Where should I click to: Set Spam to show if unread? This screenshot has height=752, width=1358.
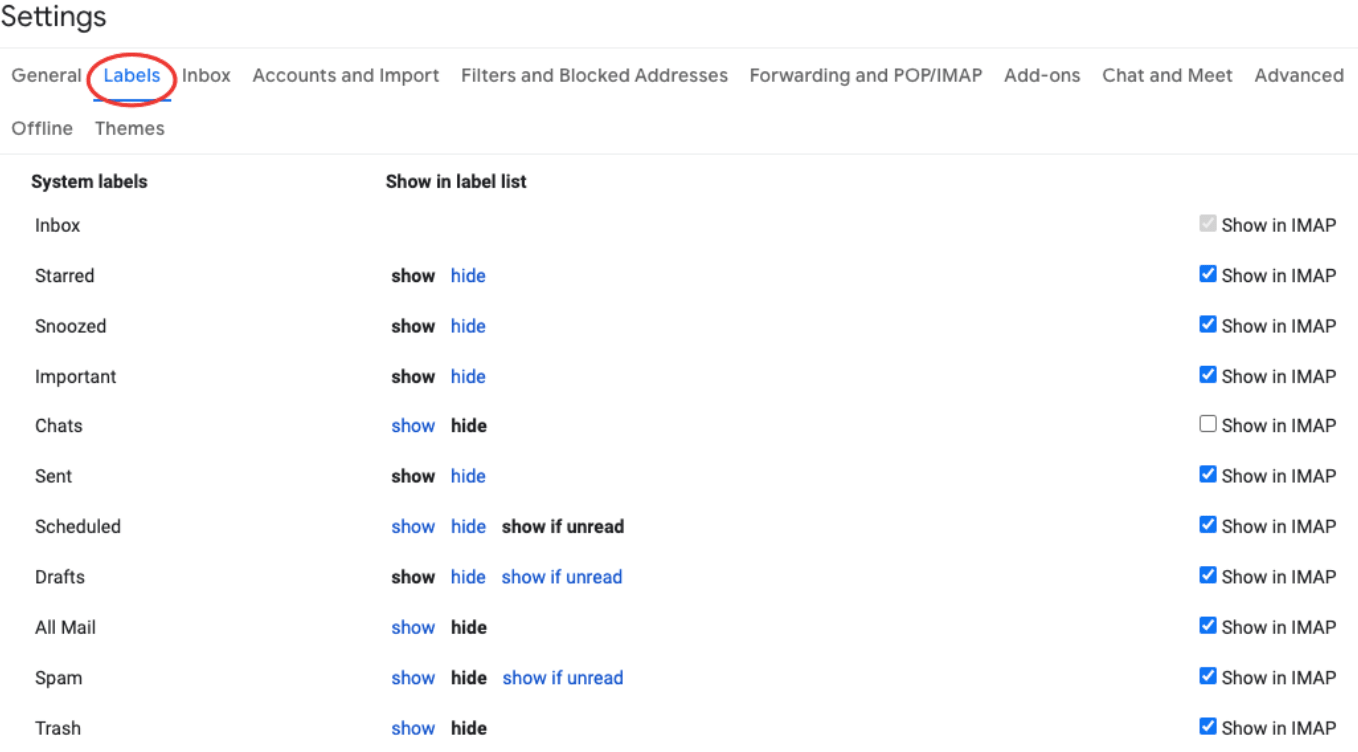(x=562, y=677)
